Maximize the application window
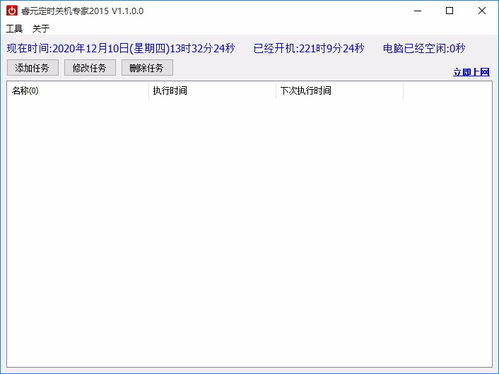The width and height of the screenshot is (499, 374). click(449, 11)
